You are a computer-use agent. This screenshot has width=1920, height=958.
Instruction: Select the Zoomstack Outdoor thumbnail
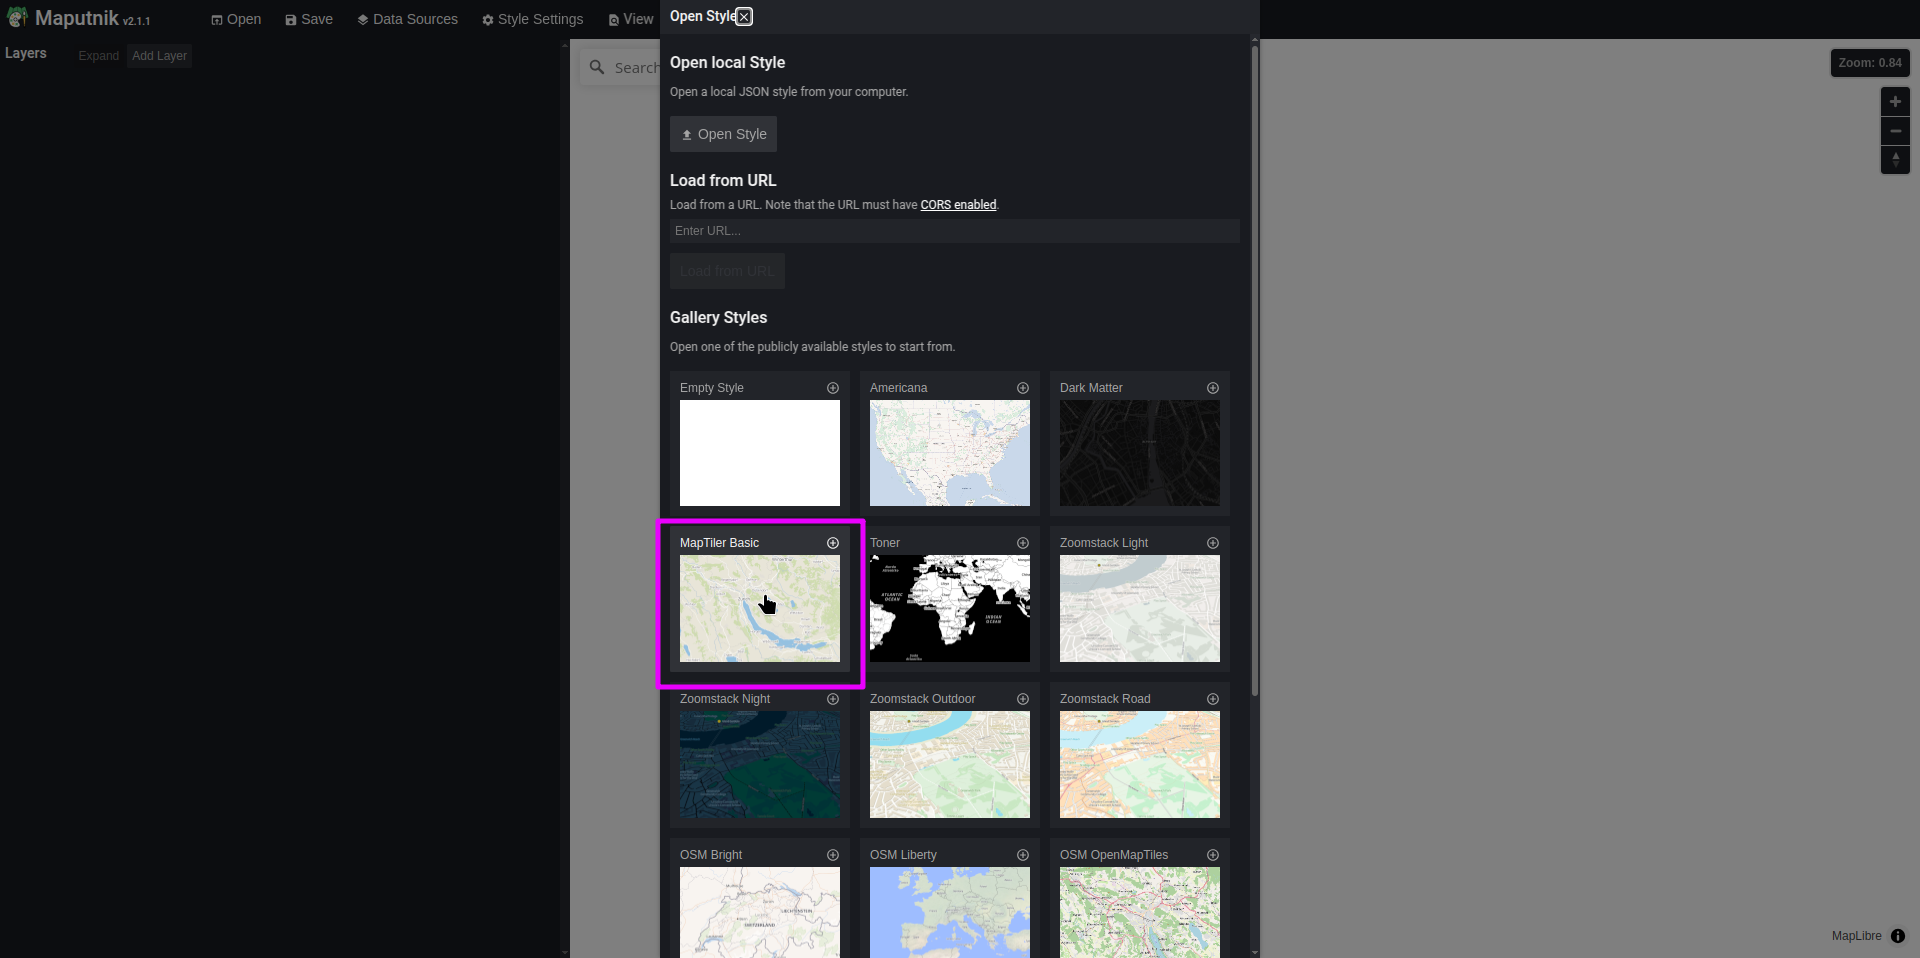click(x=949, y=764)
